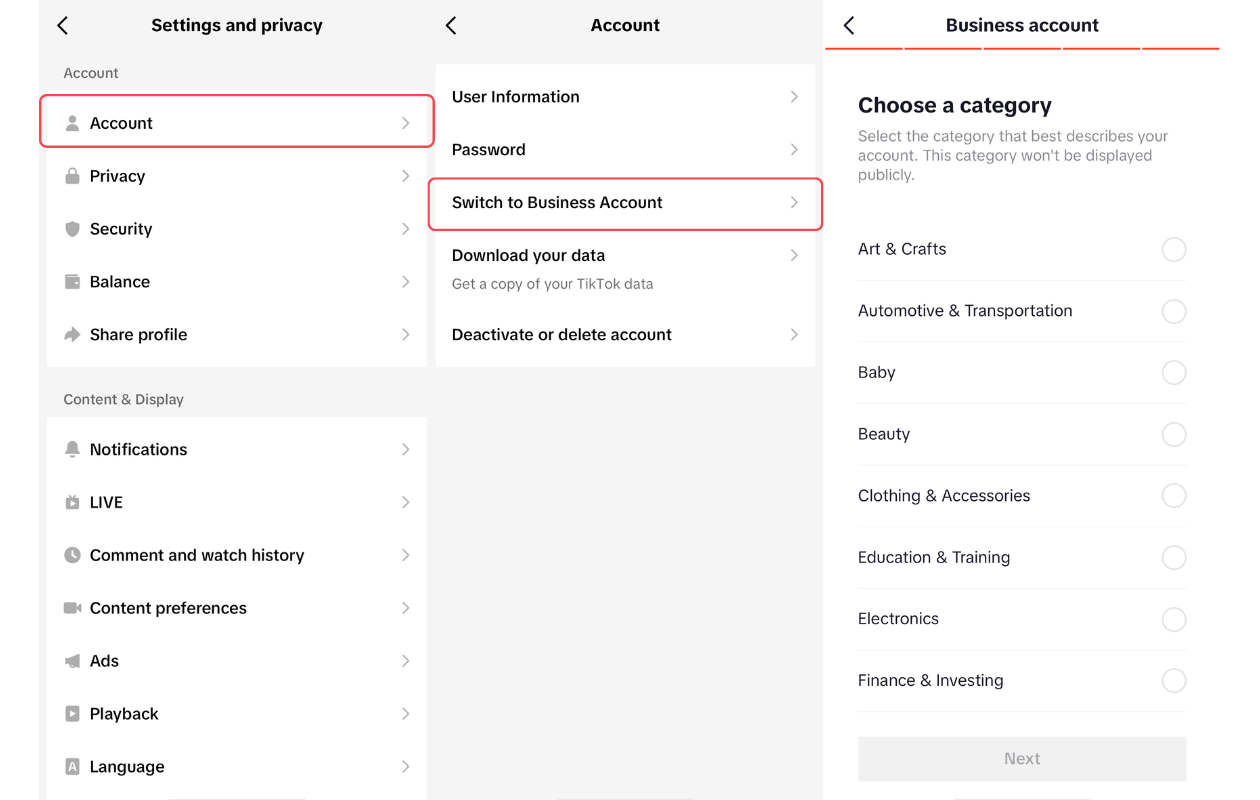This screenshot has height=800, width=1260.
Task: Open the Privacy settings entry
Action: click(237, 176)
